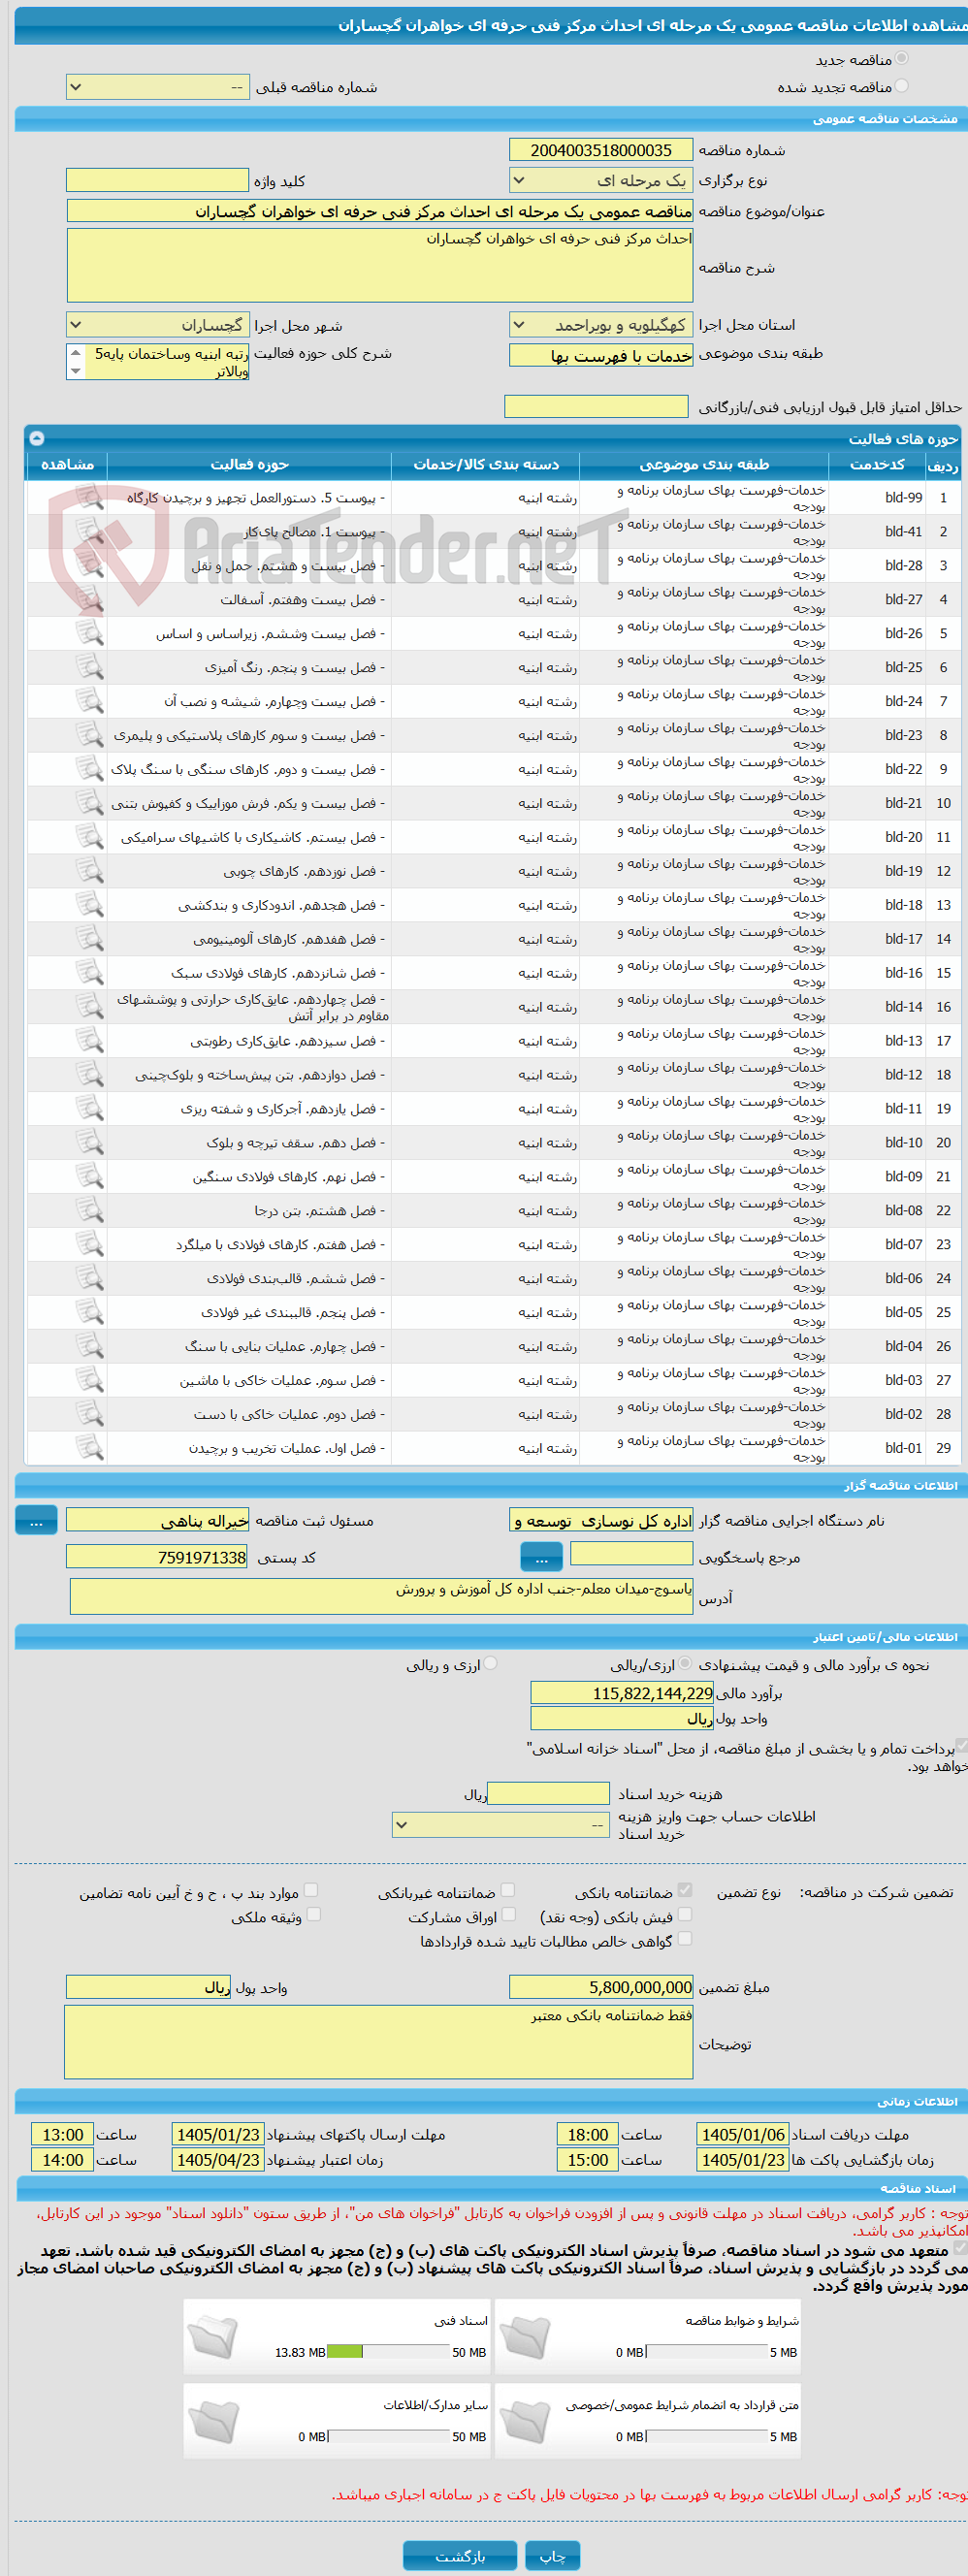
Task: Open view icon for row bld-24
Action: [90, 701]
